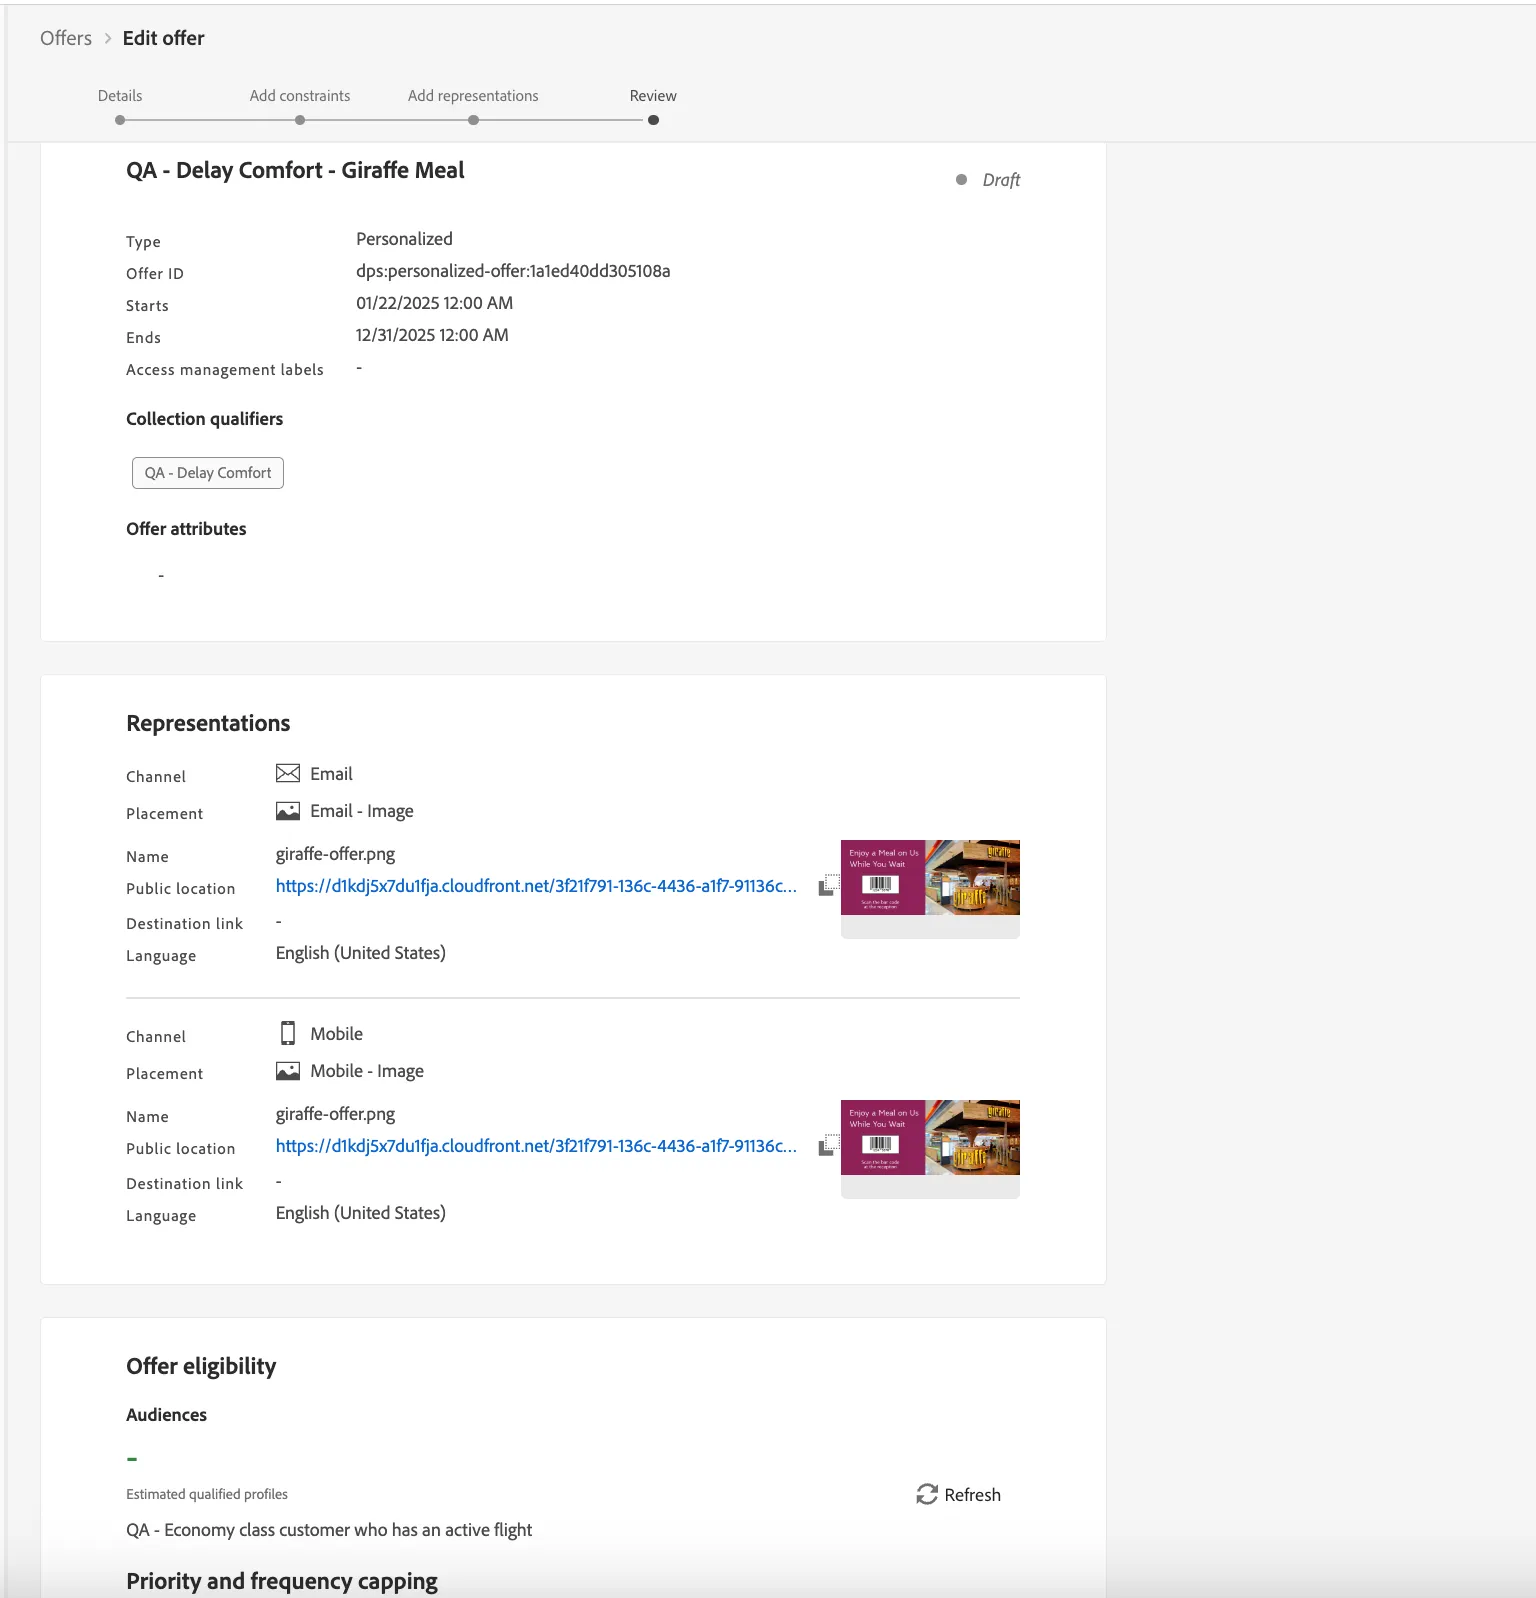Viewport: 1536px width, 1598px height.
Task: Select the Review step
Action: [x=653, y=96]
